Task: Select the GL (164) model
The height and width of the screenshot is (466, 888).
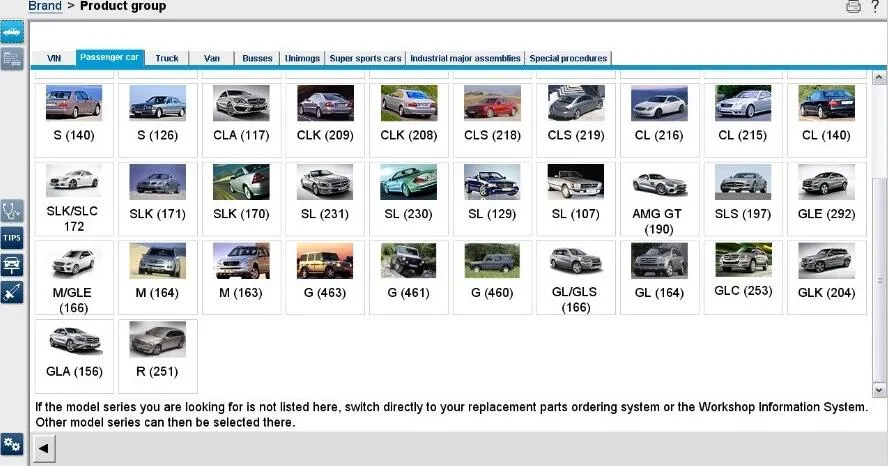Action: pos(659,277)
